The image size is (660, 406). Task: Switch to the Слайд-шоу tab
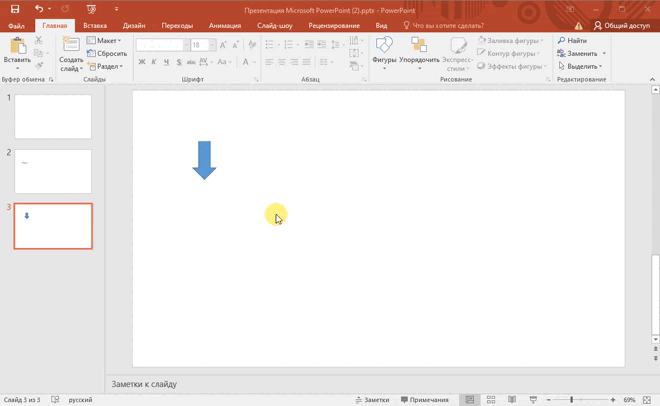pos(274,26)
